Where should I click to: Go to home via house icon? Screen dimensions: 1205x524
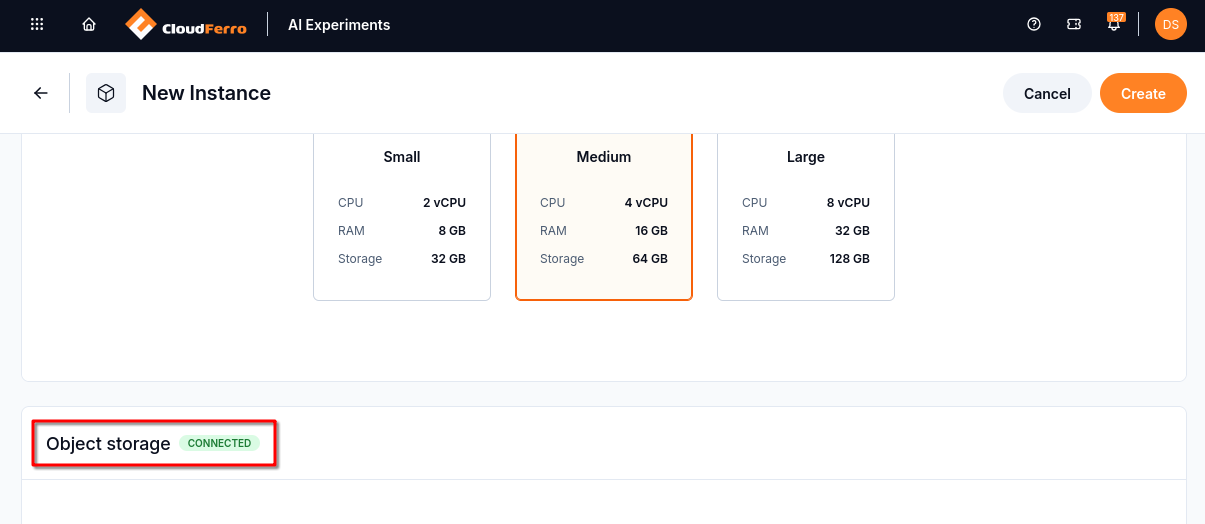click(89, 25)
